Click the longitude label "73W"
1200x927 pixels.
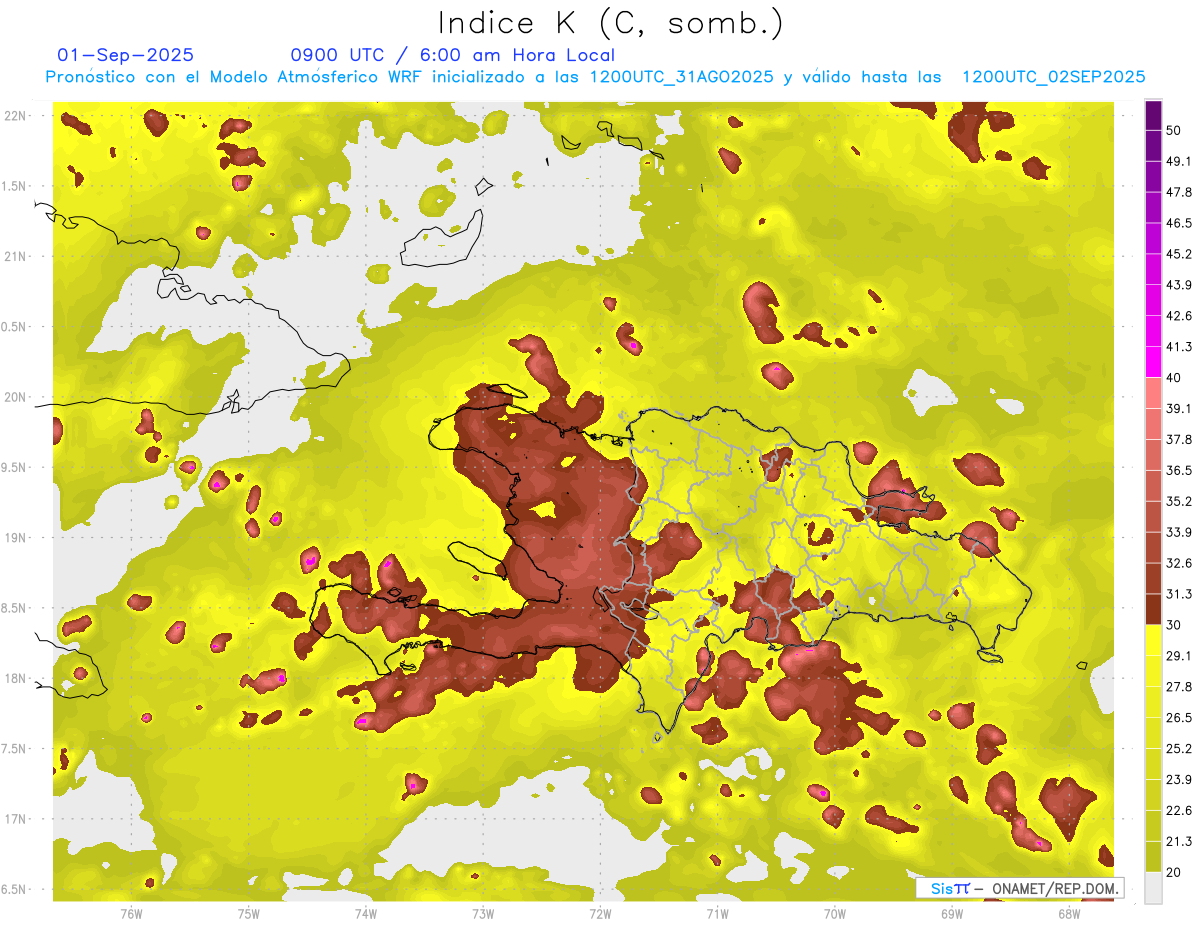483,913
